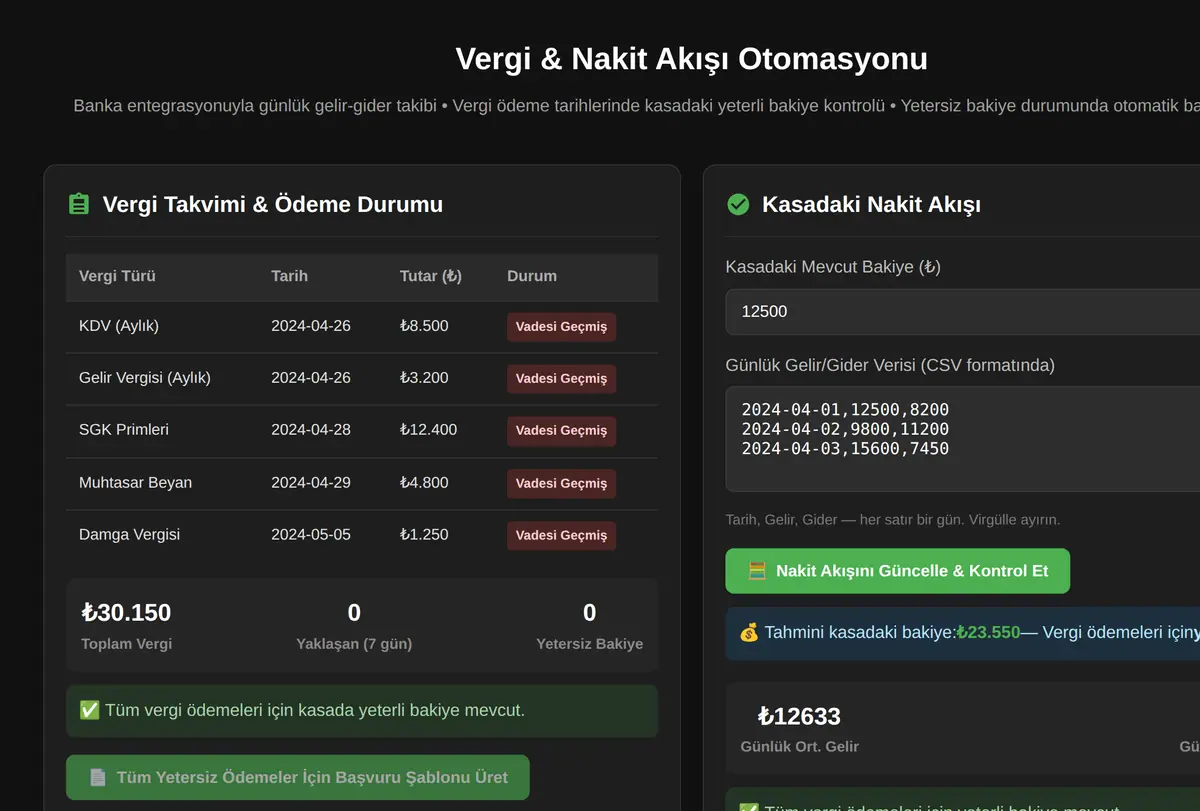Click the ₺23.550 estimated balance value
Screen dimensions: 1200x811
click(988, 633)
